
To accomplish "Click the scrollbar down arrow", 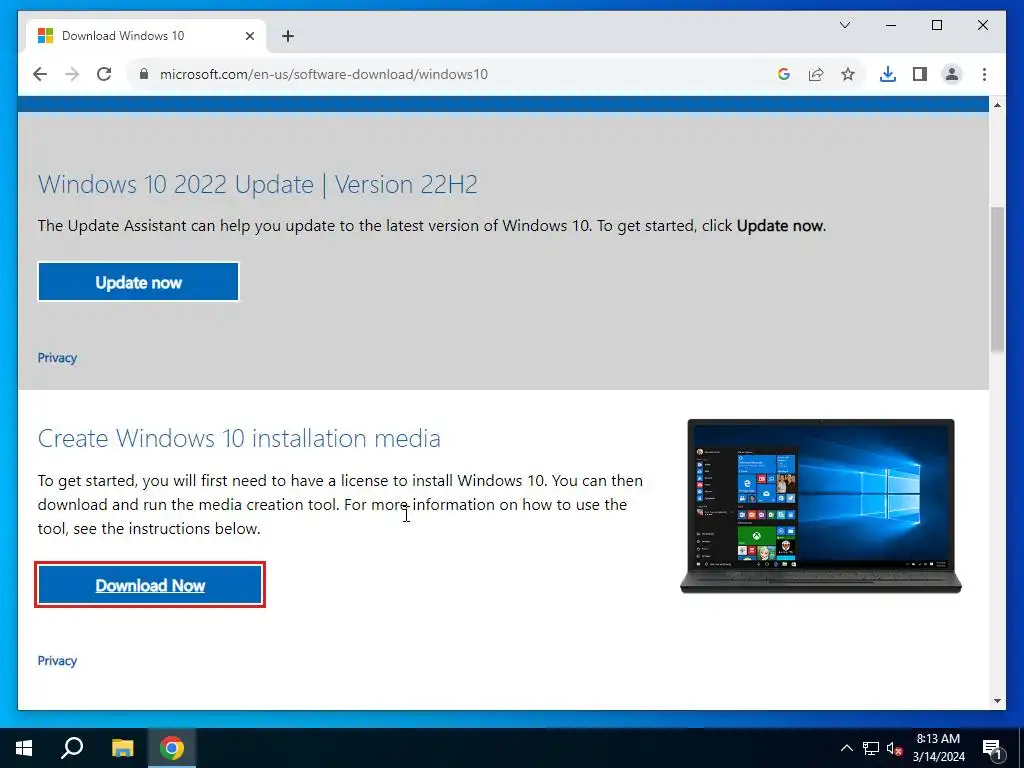I will click(x=997, y=701).
